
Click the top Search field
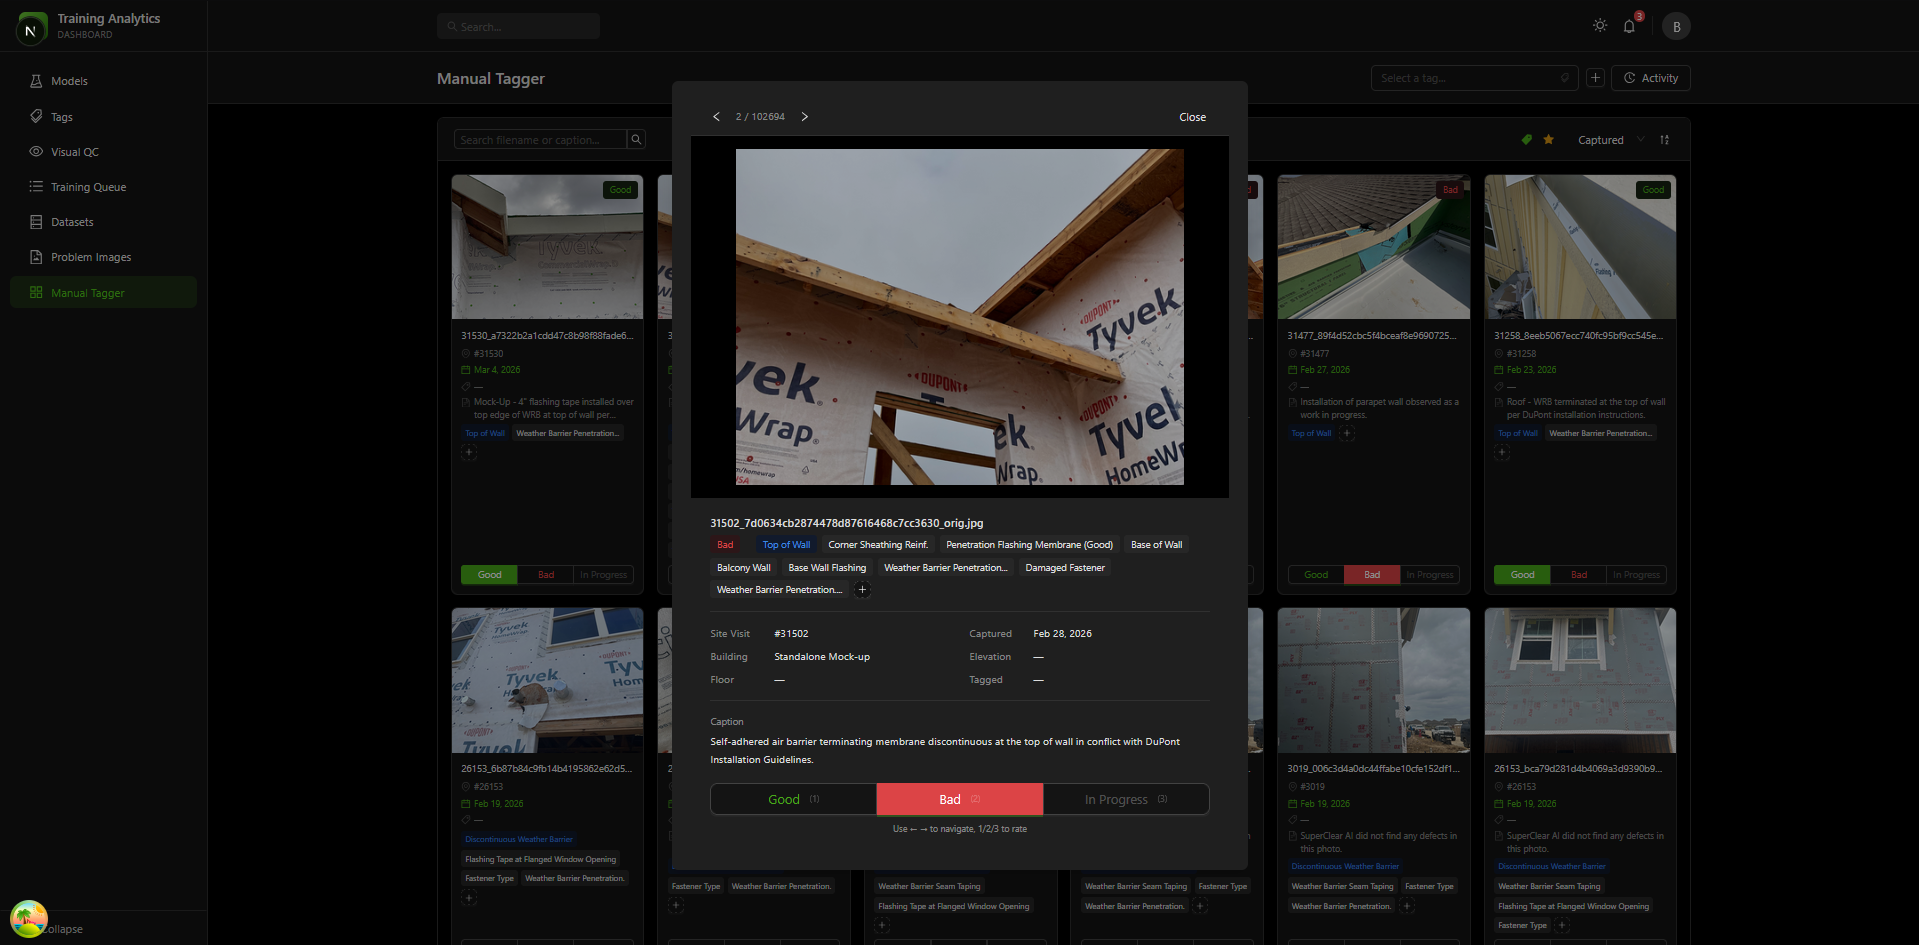pyautogui.click(x=518, y=26)
